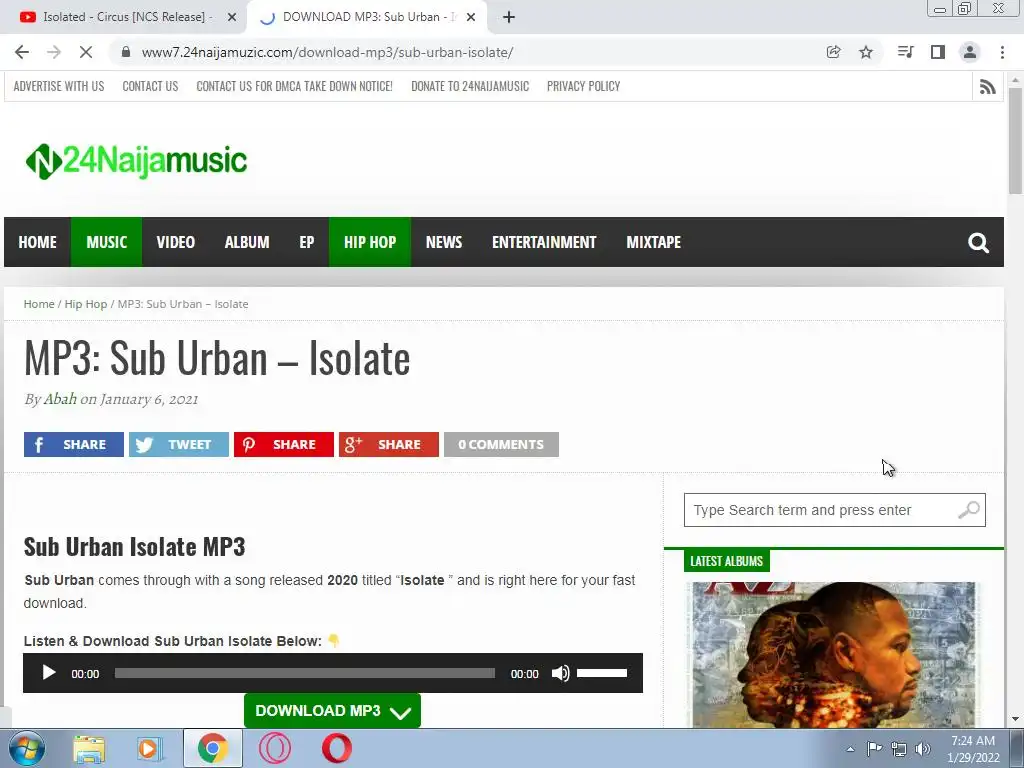Open author Abah's profile link
Screen dimensions: 1024x768
(x=60, y=399)
